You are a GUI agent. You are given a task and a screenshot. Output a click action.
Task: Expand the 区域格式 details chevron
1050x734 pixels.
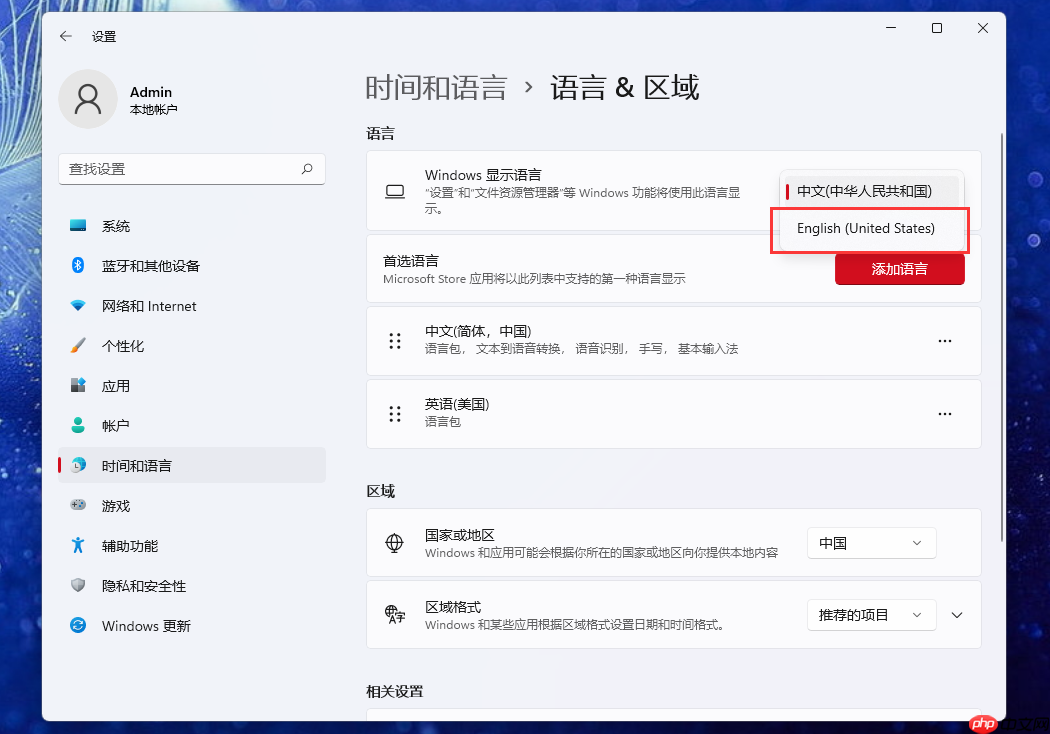957,614
